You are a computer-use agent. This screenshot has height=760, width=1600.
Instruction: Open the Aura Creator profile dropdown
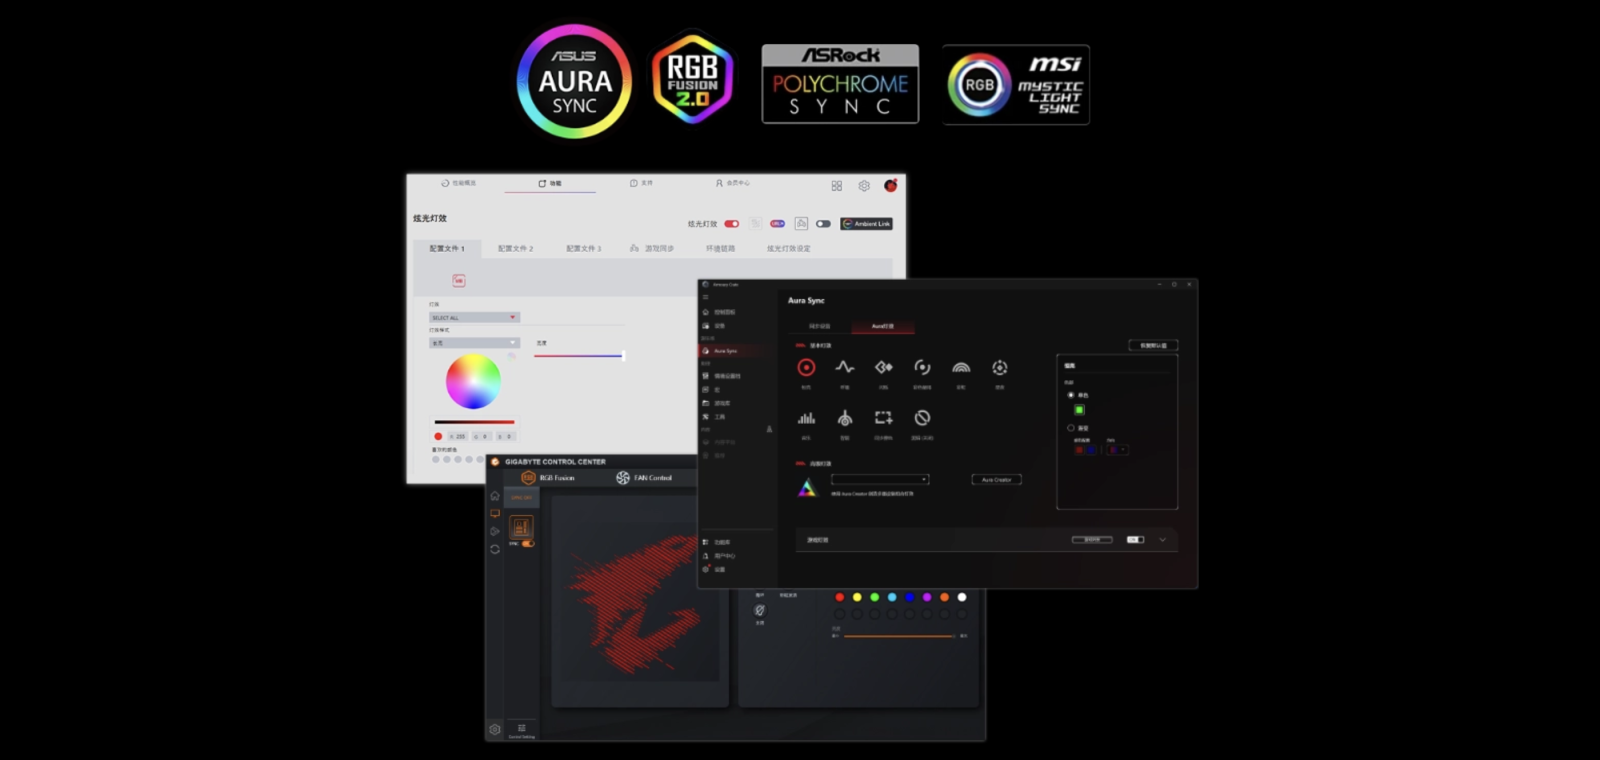point(880,480)
